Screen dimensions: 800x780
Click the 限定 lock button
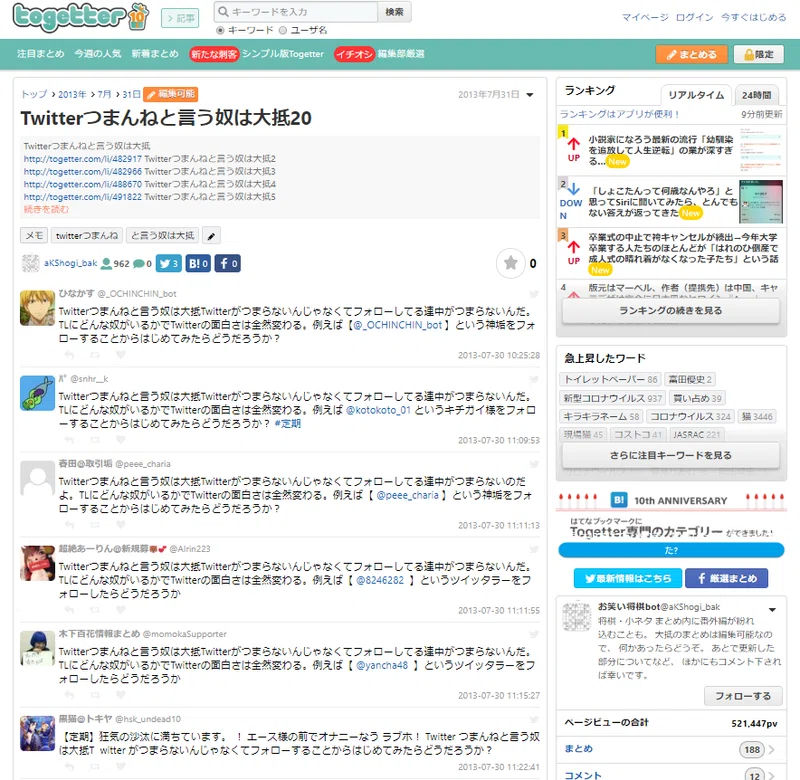[x=759, y=54]
